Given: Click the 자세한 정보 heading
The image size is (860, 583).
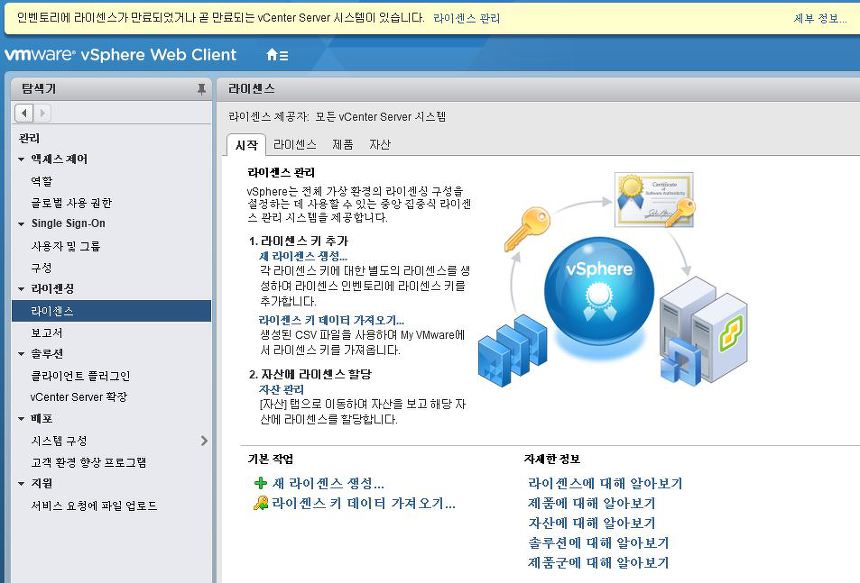Looking at the screenshot, I should pyautogui.click(x=552, y=459).
